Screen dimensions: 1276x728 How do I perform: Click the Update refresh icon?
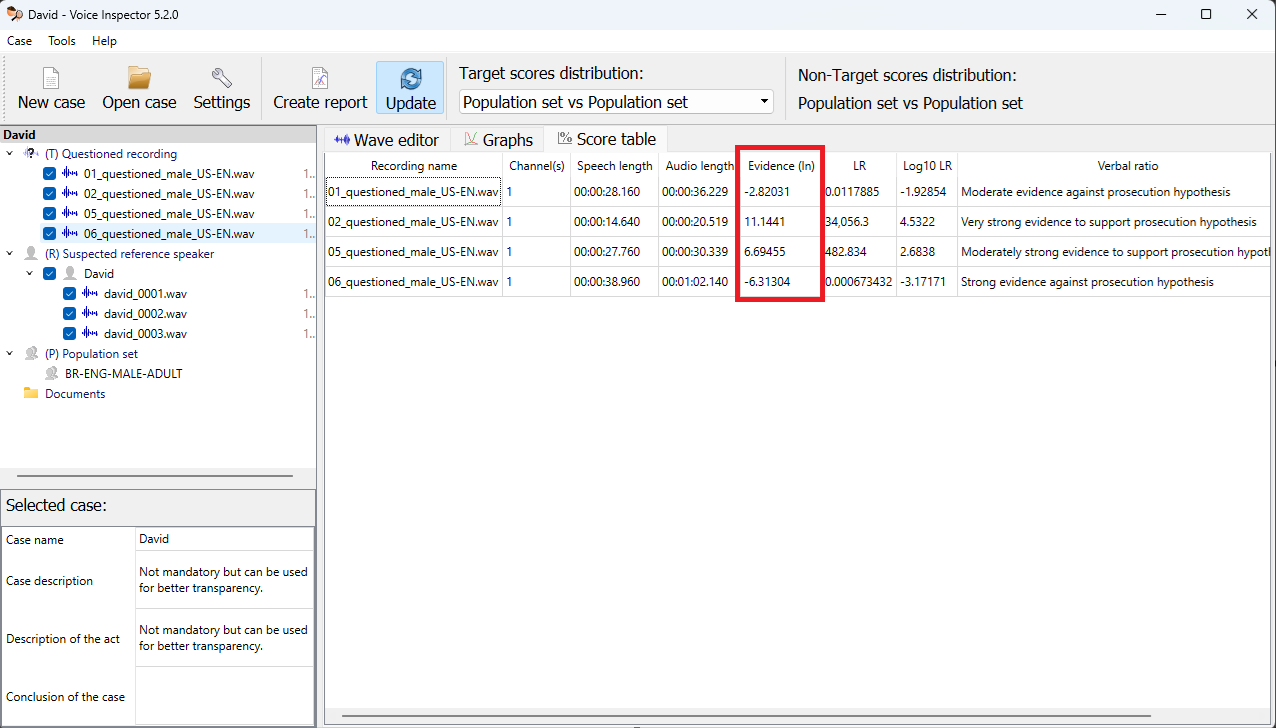[410, 79]
